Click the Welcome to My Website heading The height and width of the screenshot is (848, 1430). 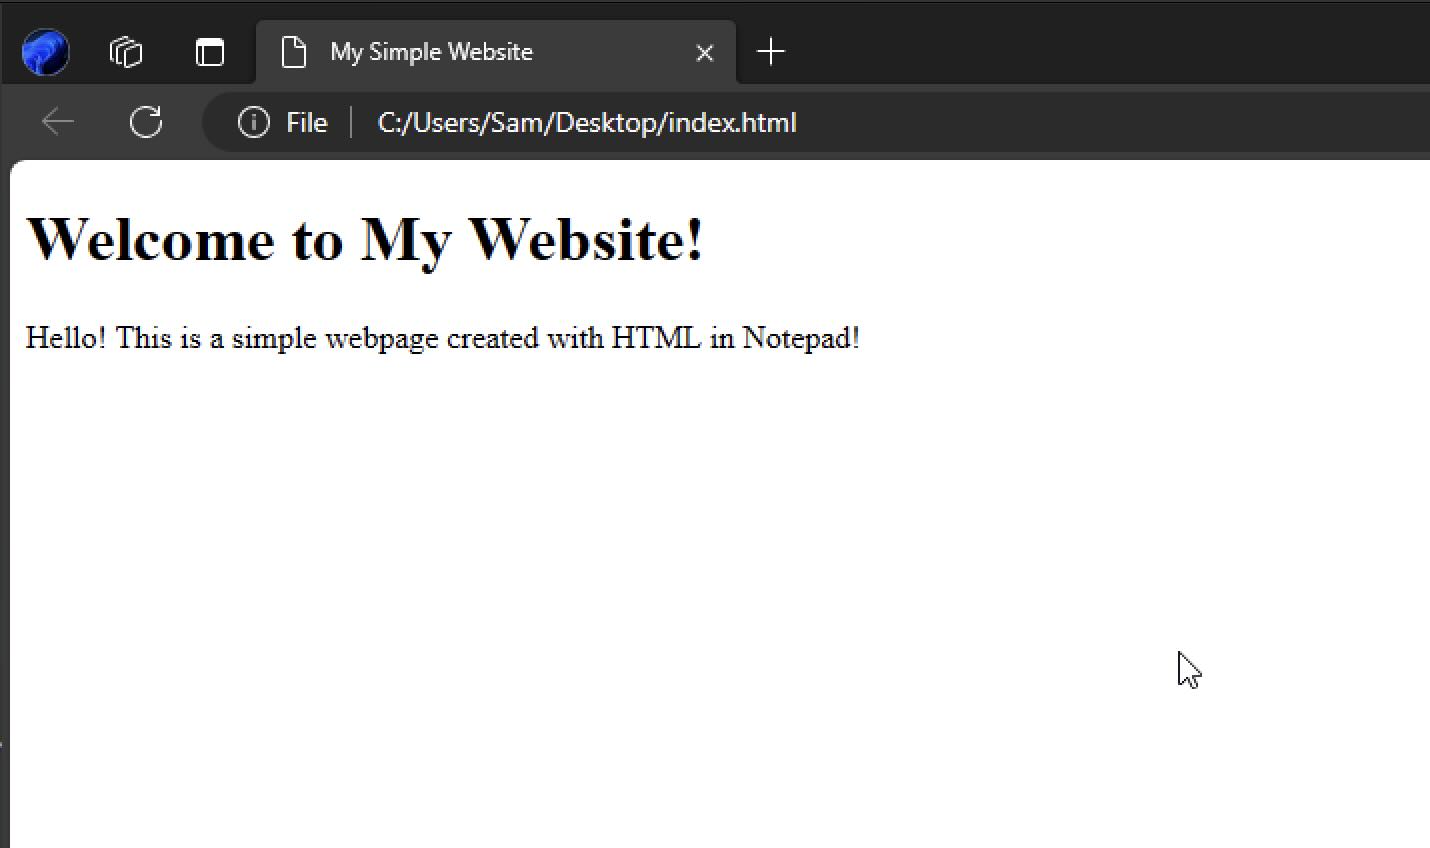click(x=366, y=239)
